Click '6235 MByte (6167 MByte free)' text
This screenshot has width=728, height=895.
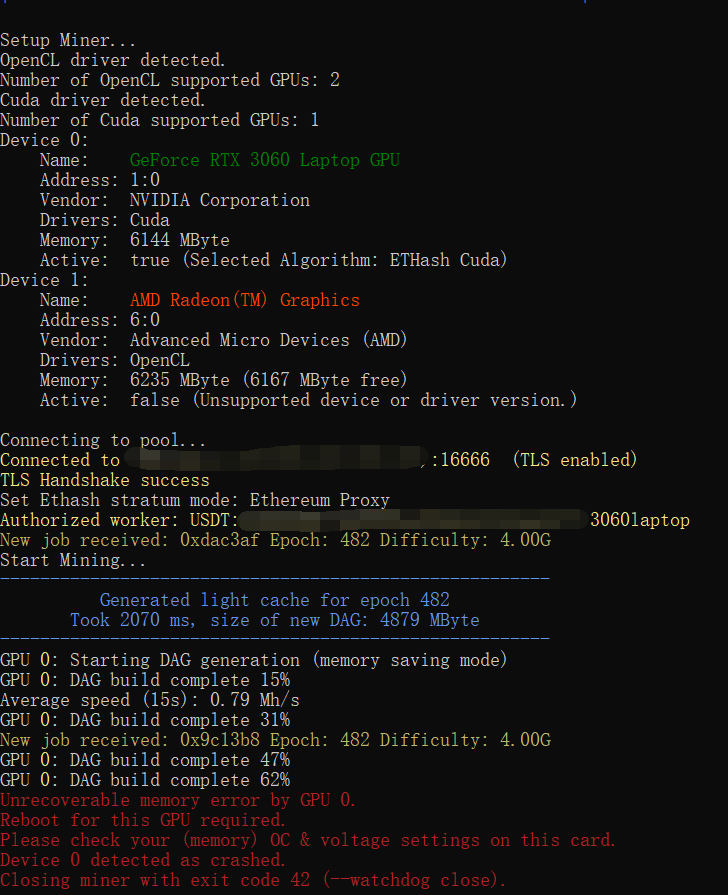(268, 380)
